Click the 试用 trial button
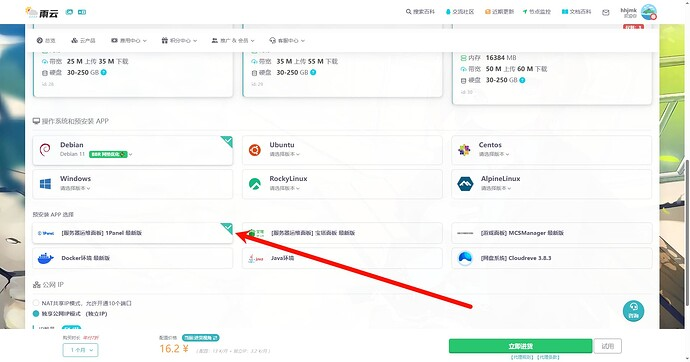Screen dimensions: 690x362 pos(608,346)
